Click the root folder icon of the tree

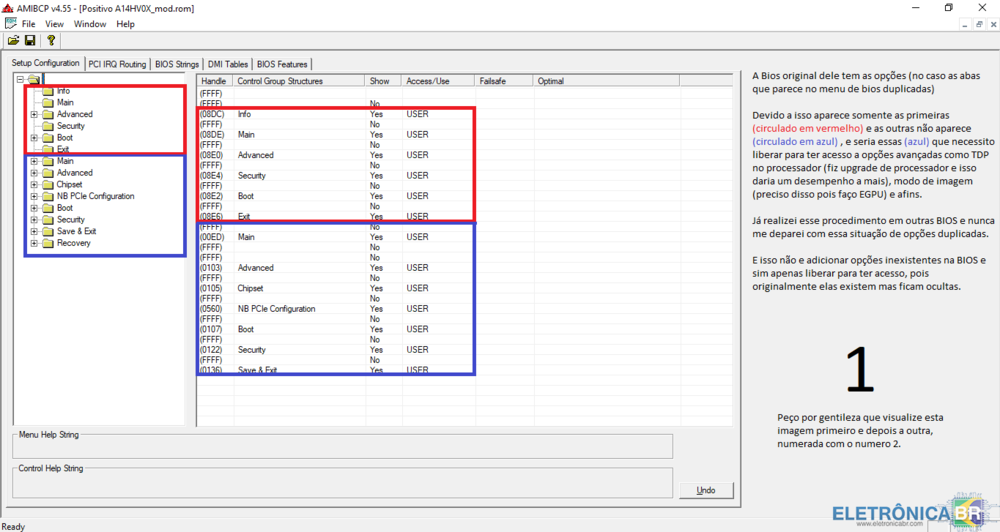point(33,79)
